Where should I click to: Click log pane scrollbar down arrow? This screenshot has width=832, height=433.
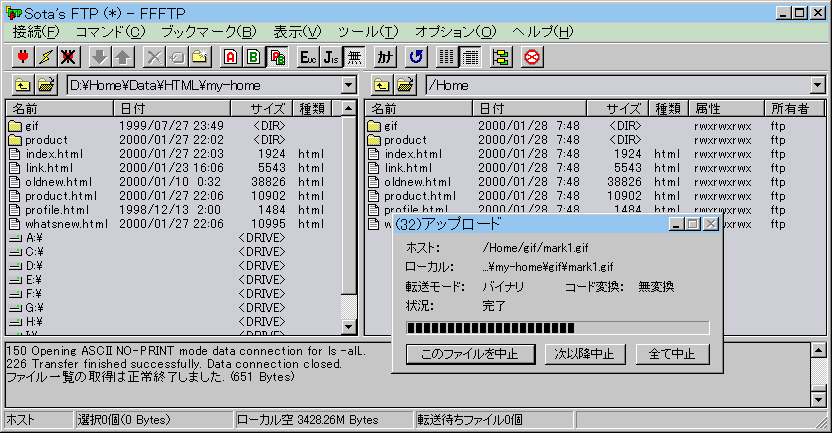(x=819, y=400)
